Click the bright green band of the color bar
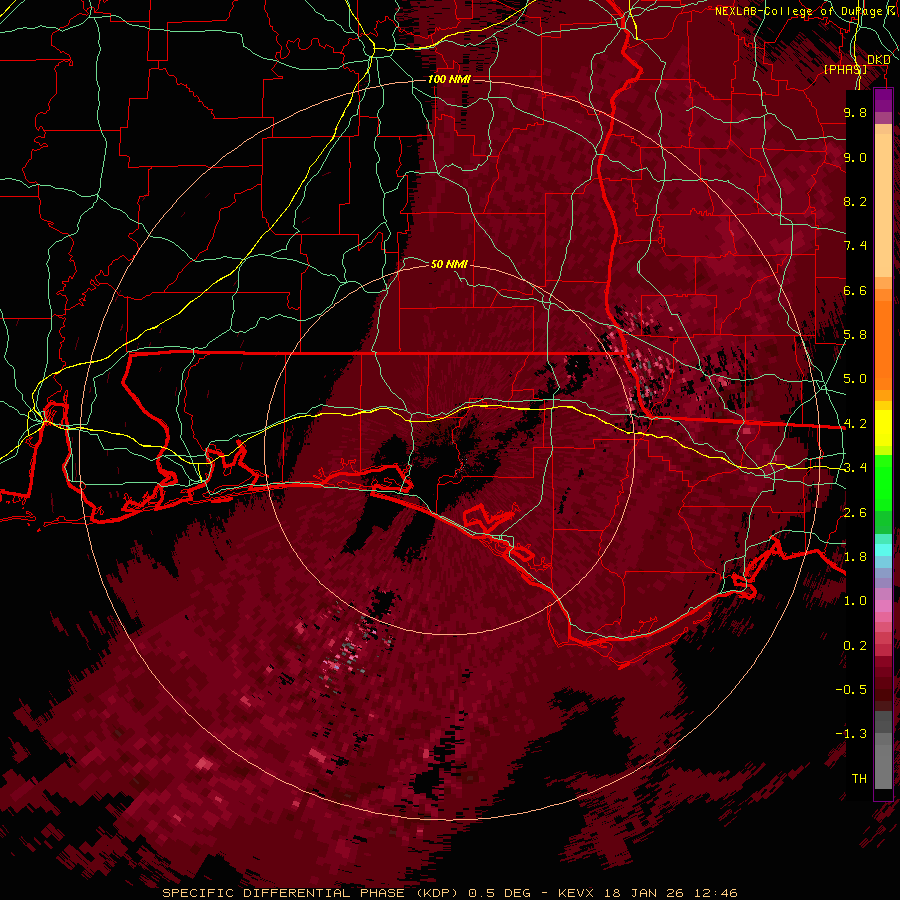 (x=883, y=484)
